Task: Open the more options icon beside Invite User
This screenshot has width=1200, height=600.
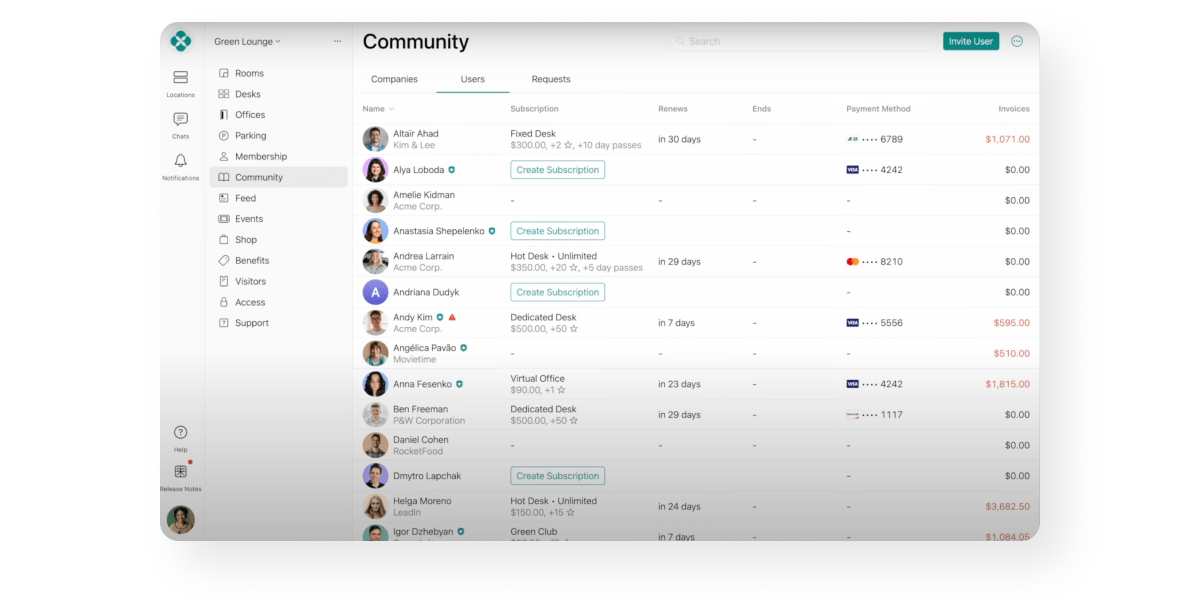Action: pyautogui.click(x=1017, y=41)
